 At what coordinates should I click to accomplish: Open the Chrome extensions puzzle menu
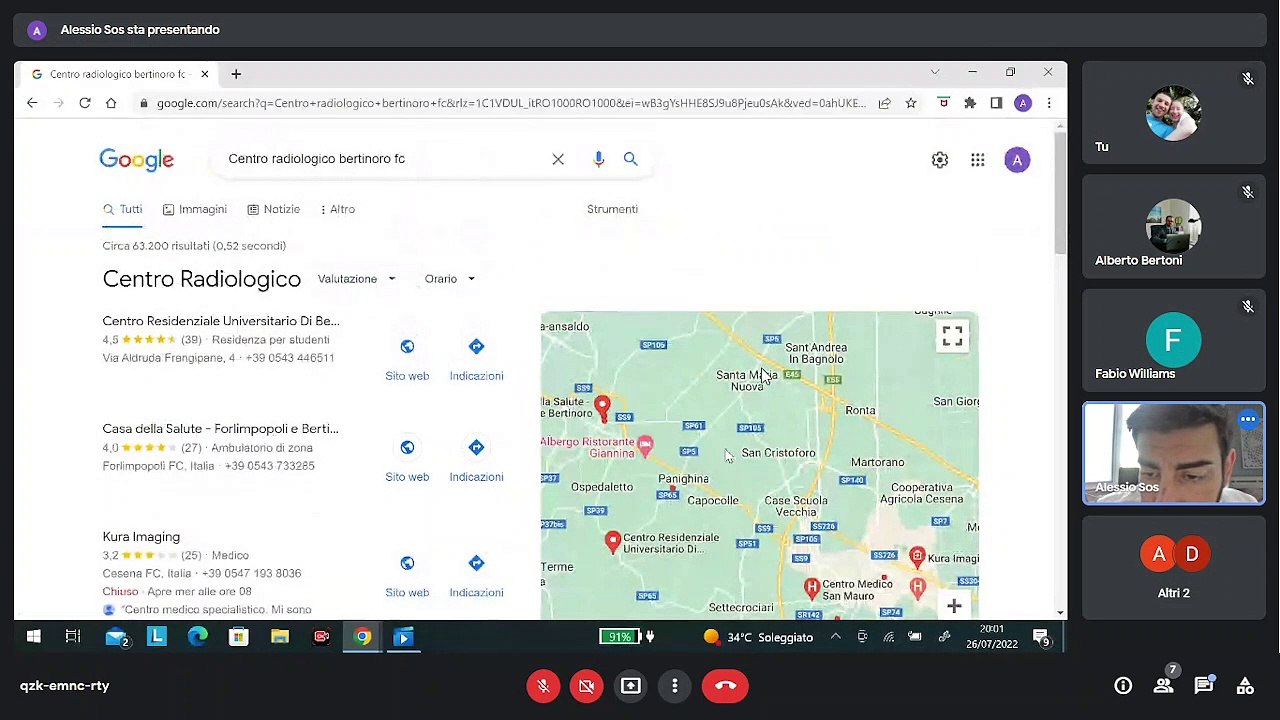coord(970,103)
